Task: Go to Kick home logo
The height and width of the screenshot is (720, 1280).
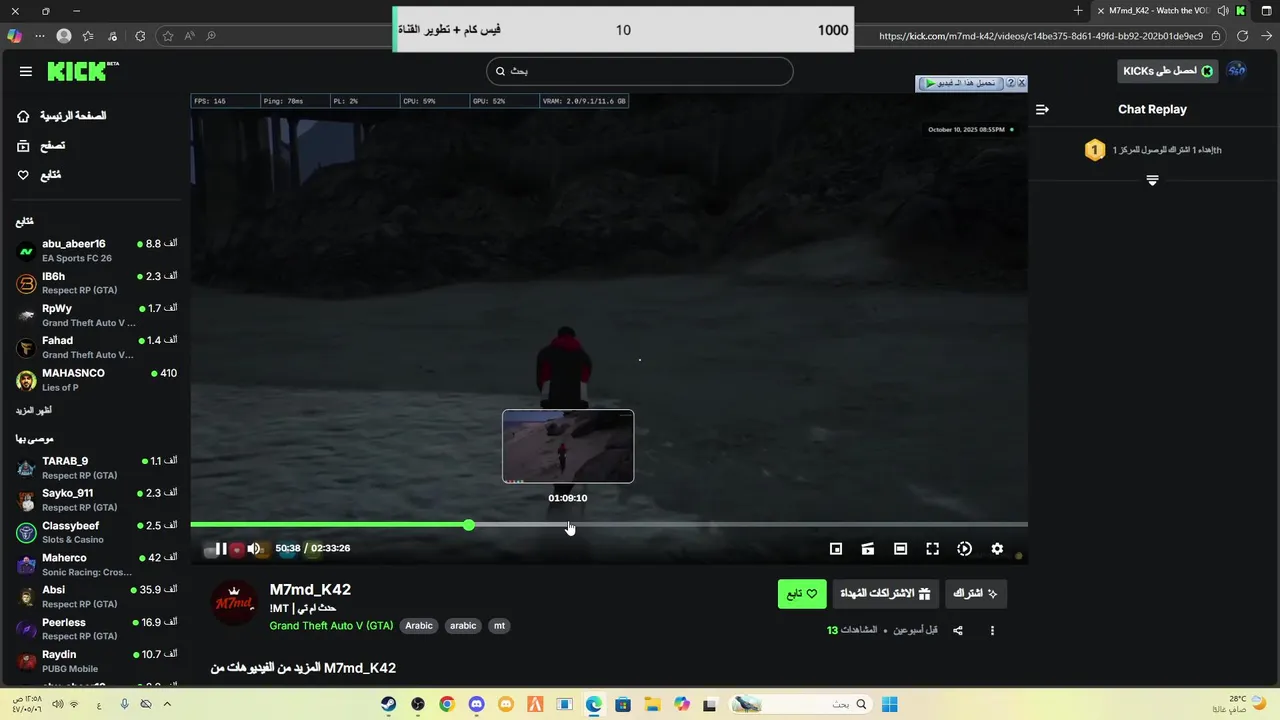Action: (82, 71)
